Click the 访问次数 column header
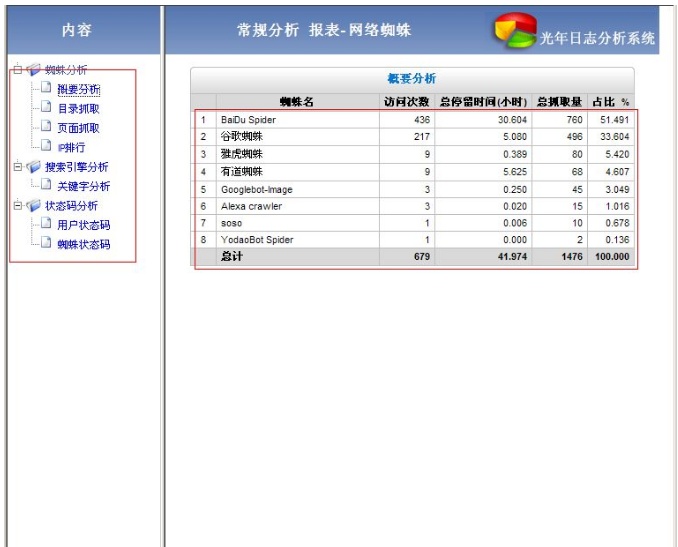 click(406, 102)
